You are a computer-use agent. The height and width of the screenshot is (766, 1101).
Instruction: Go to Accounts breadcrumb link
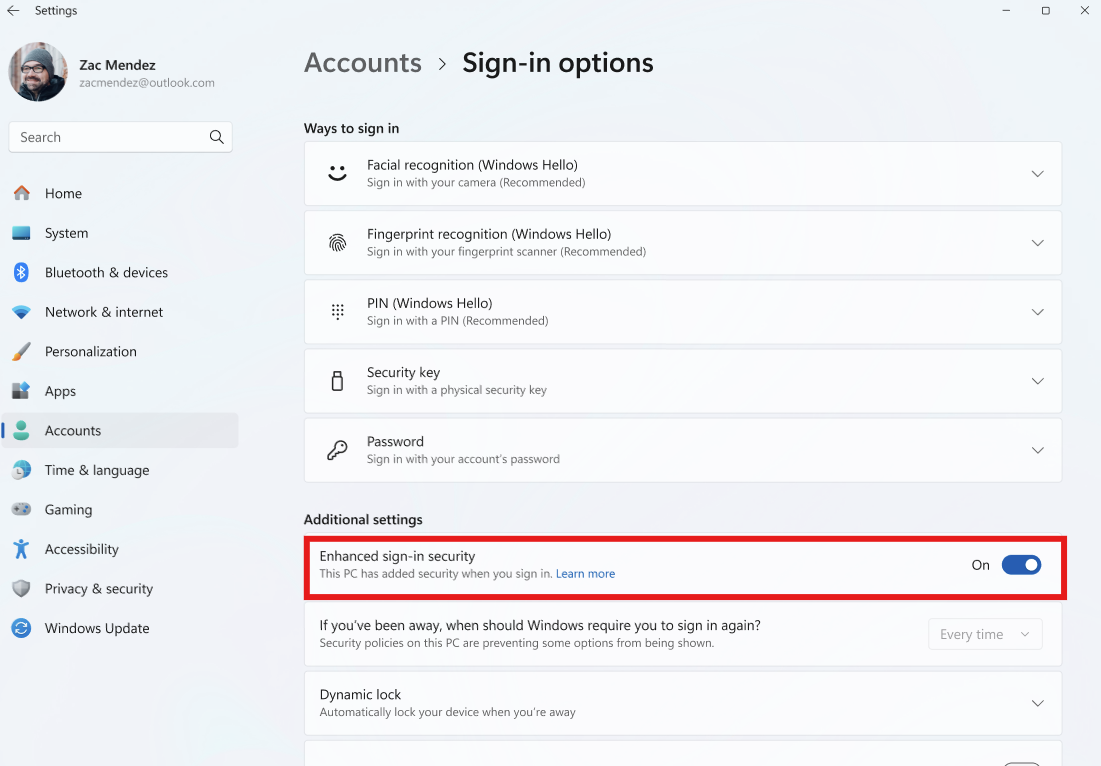tap(363, 63)
